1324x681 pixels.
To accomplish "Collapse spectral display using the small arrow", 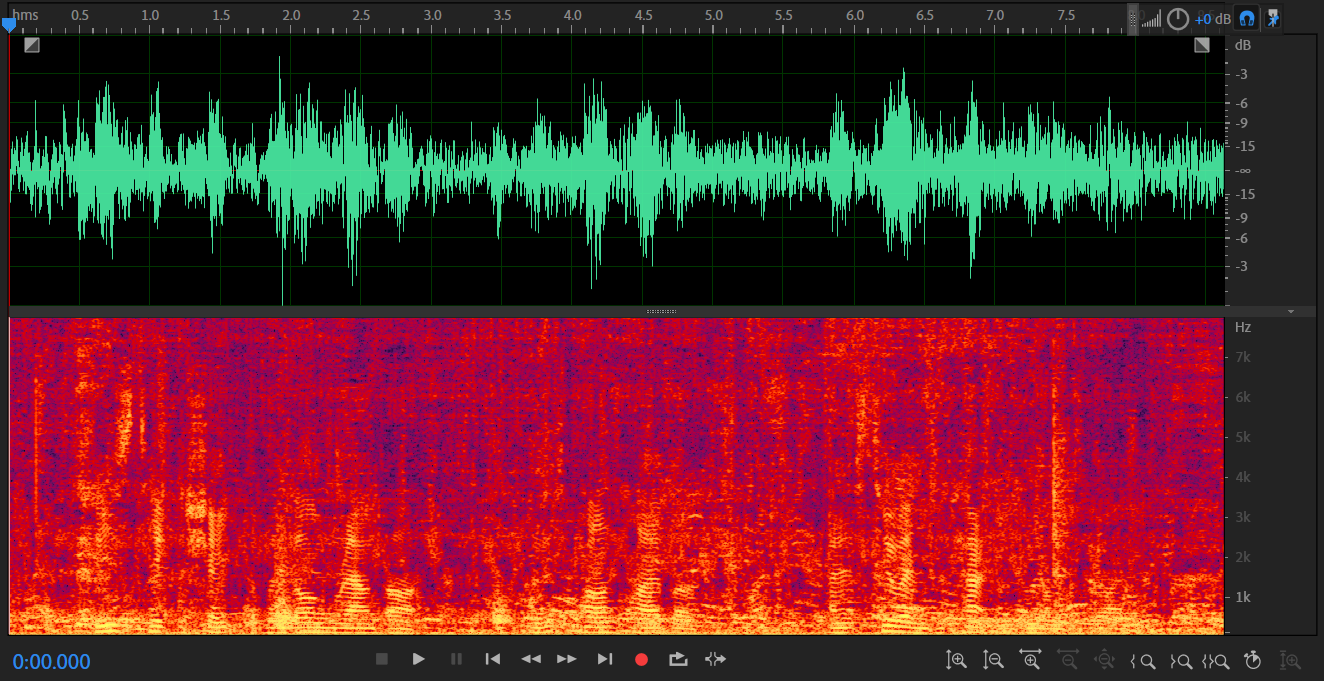I will click(1291, 312).
